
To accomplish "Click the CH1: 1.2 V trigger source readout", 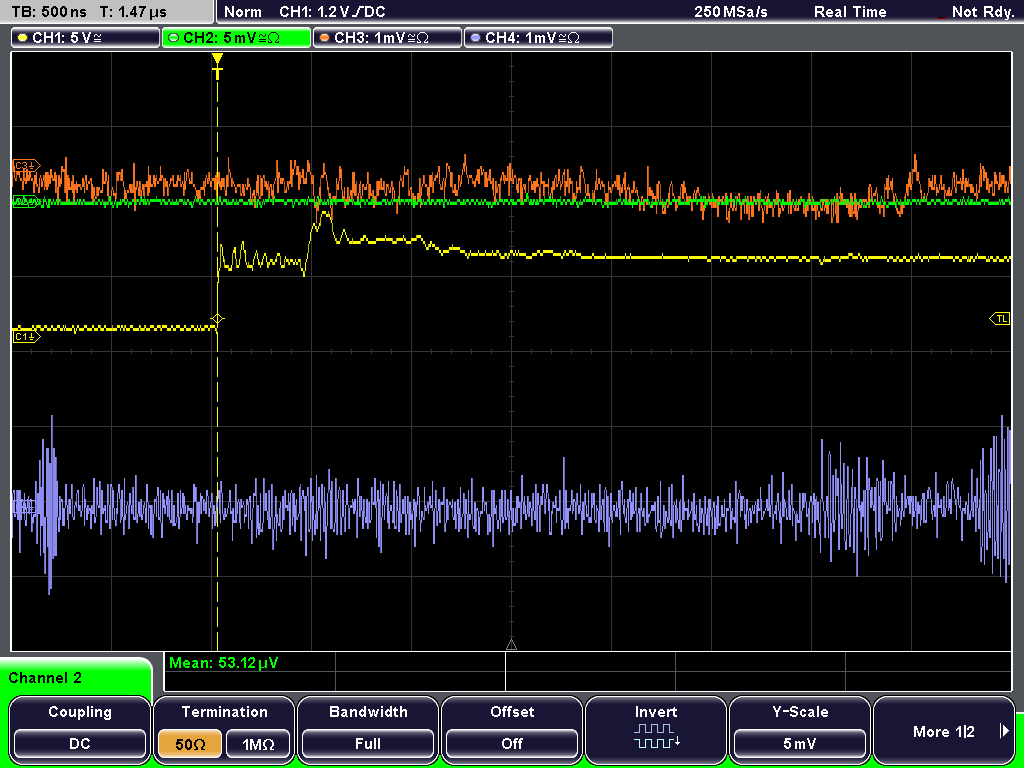I will 332,12.
